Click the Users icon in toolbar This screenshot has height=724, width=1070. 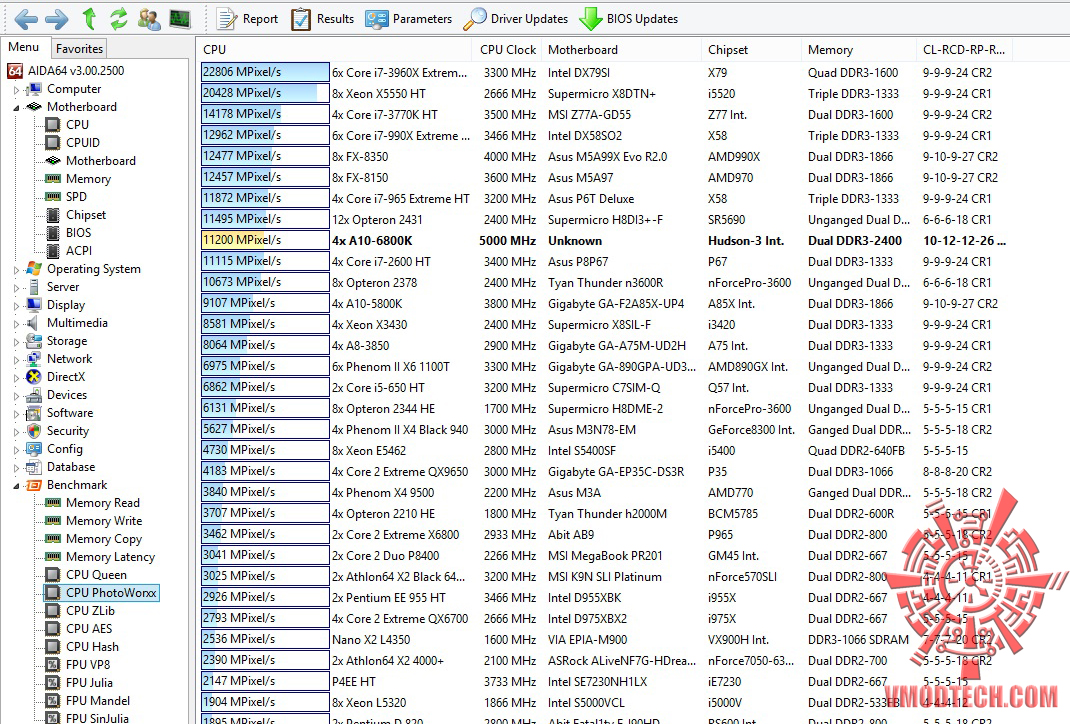[149, 19]
